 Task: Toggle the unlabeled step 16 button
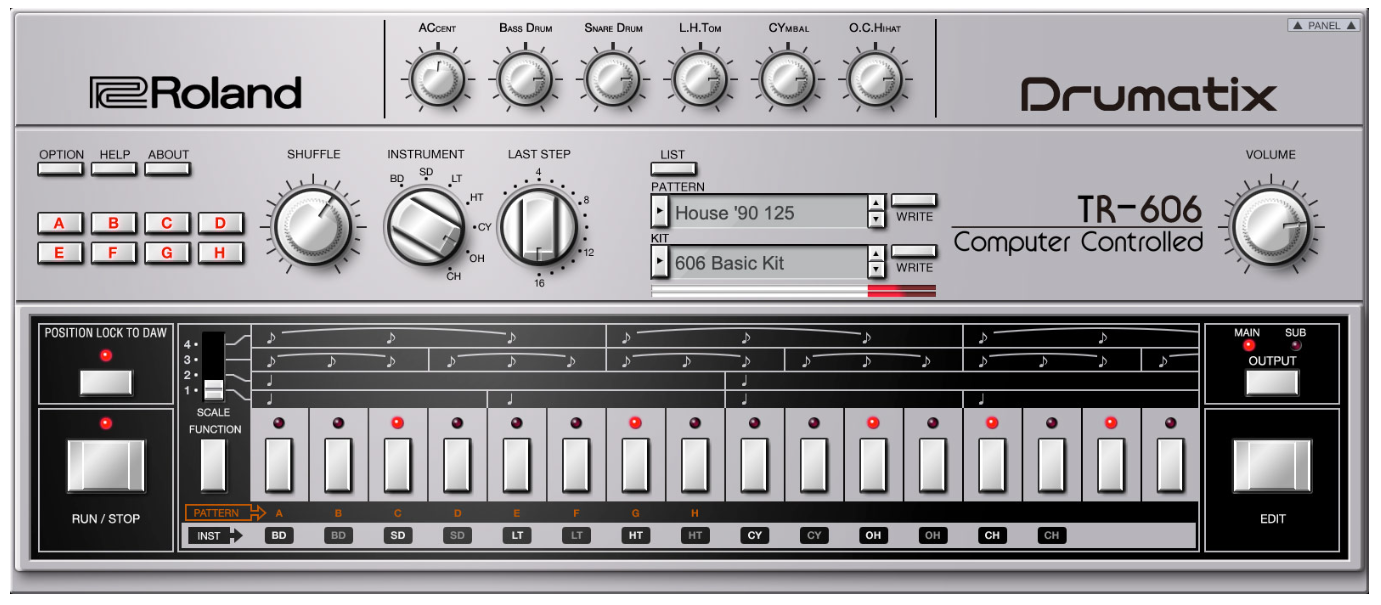coord(1171,464)
